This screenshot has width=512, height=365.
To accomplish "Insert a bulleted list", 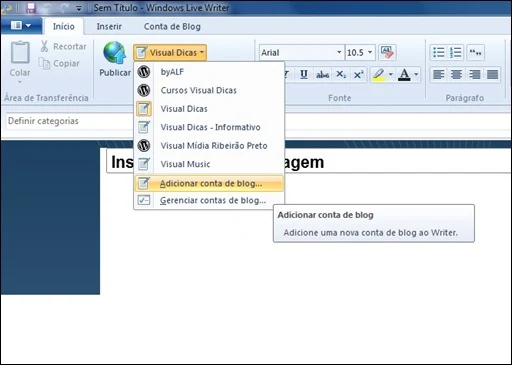I will (x=438, y=52).
